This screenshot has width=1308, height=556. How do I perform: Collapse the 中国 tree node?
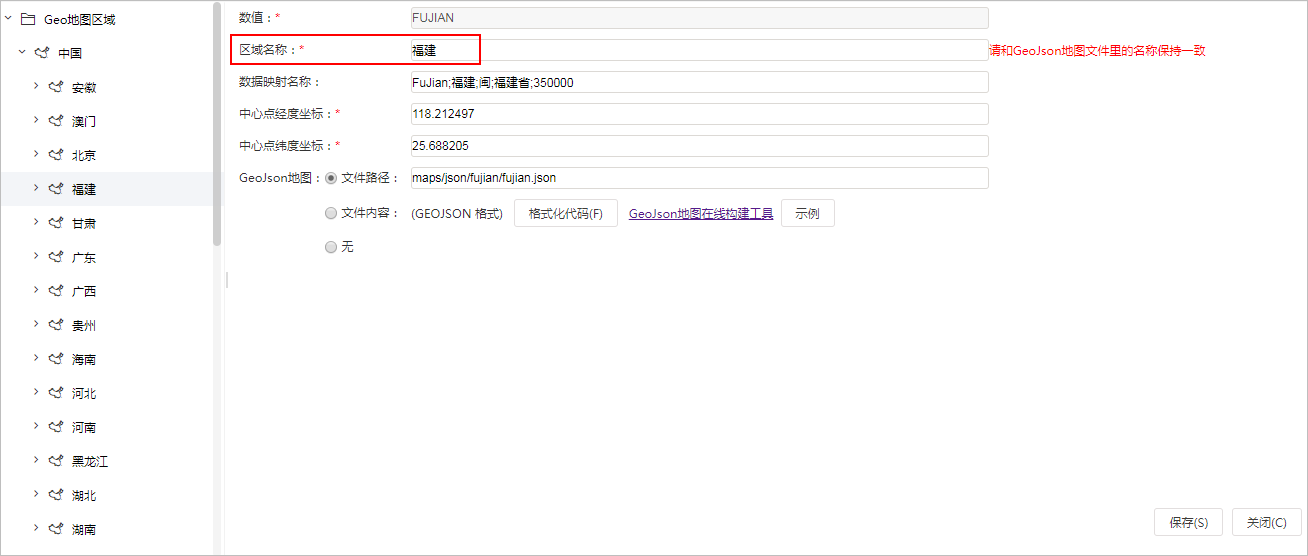click(22, 52)
